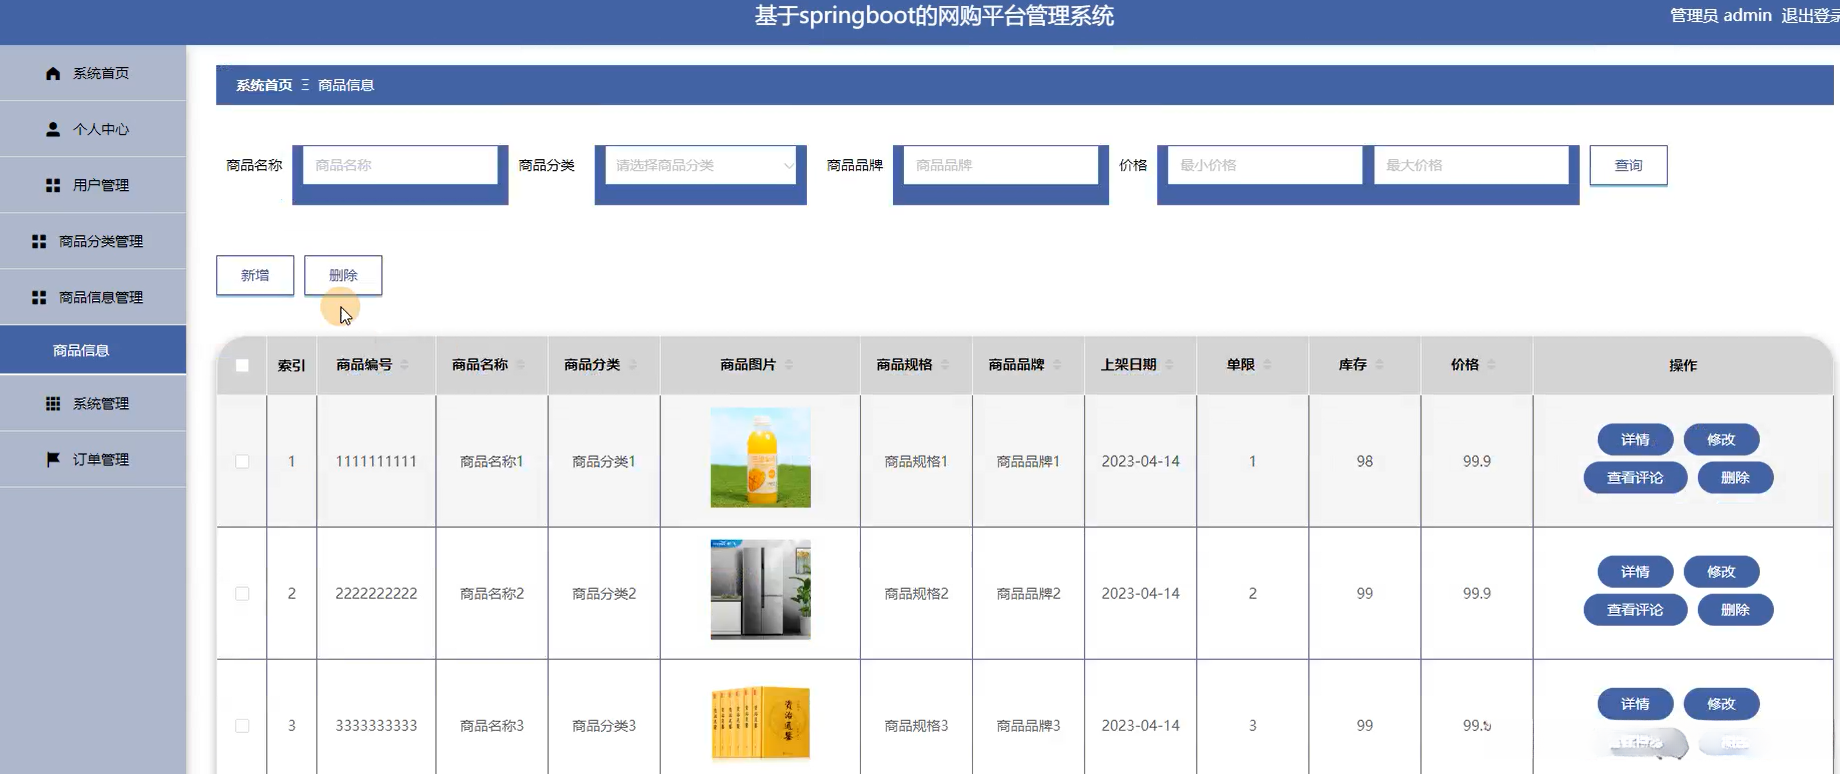Click the stock value 98 cell
Image resolution: width=1840 pixels, height=774 pixels.
[x=1364, y=461]
